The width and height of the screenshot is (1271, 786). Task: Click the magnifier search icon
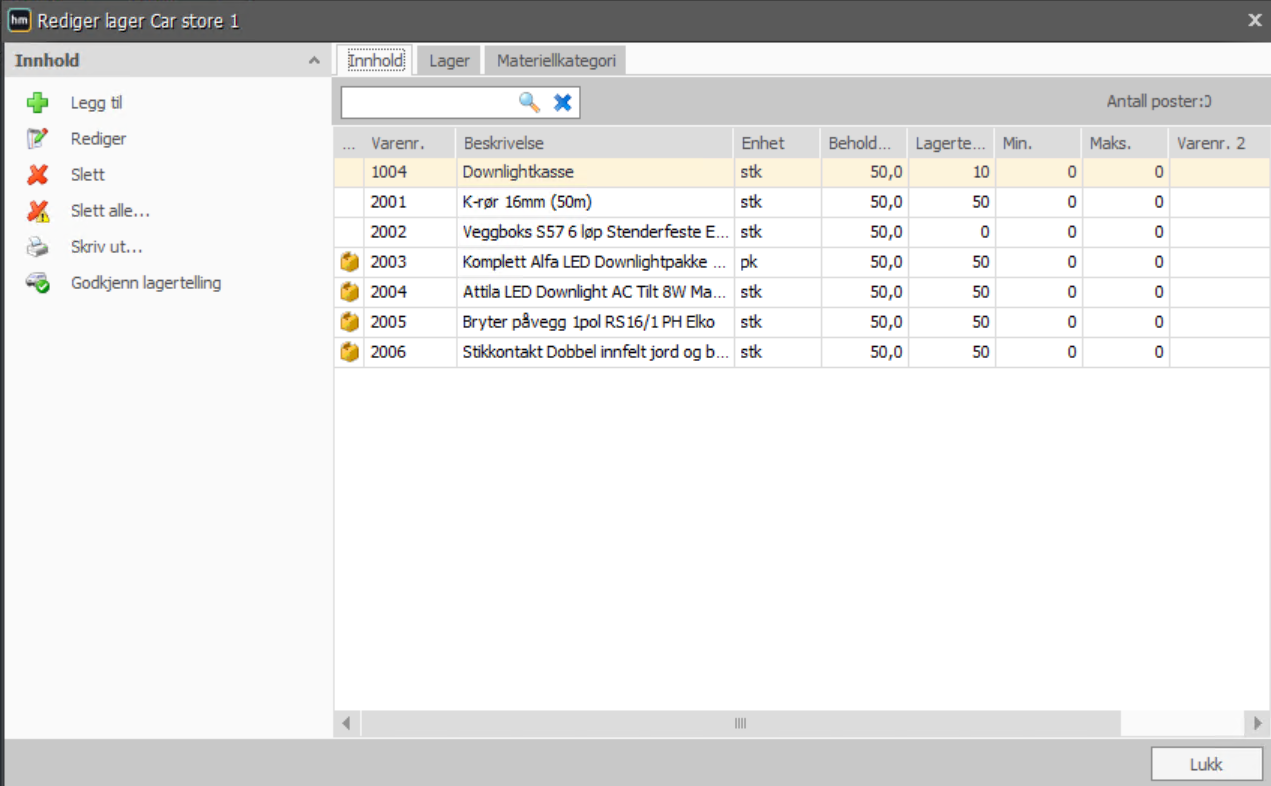tap(529, 102)
